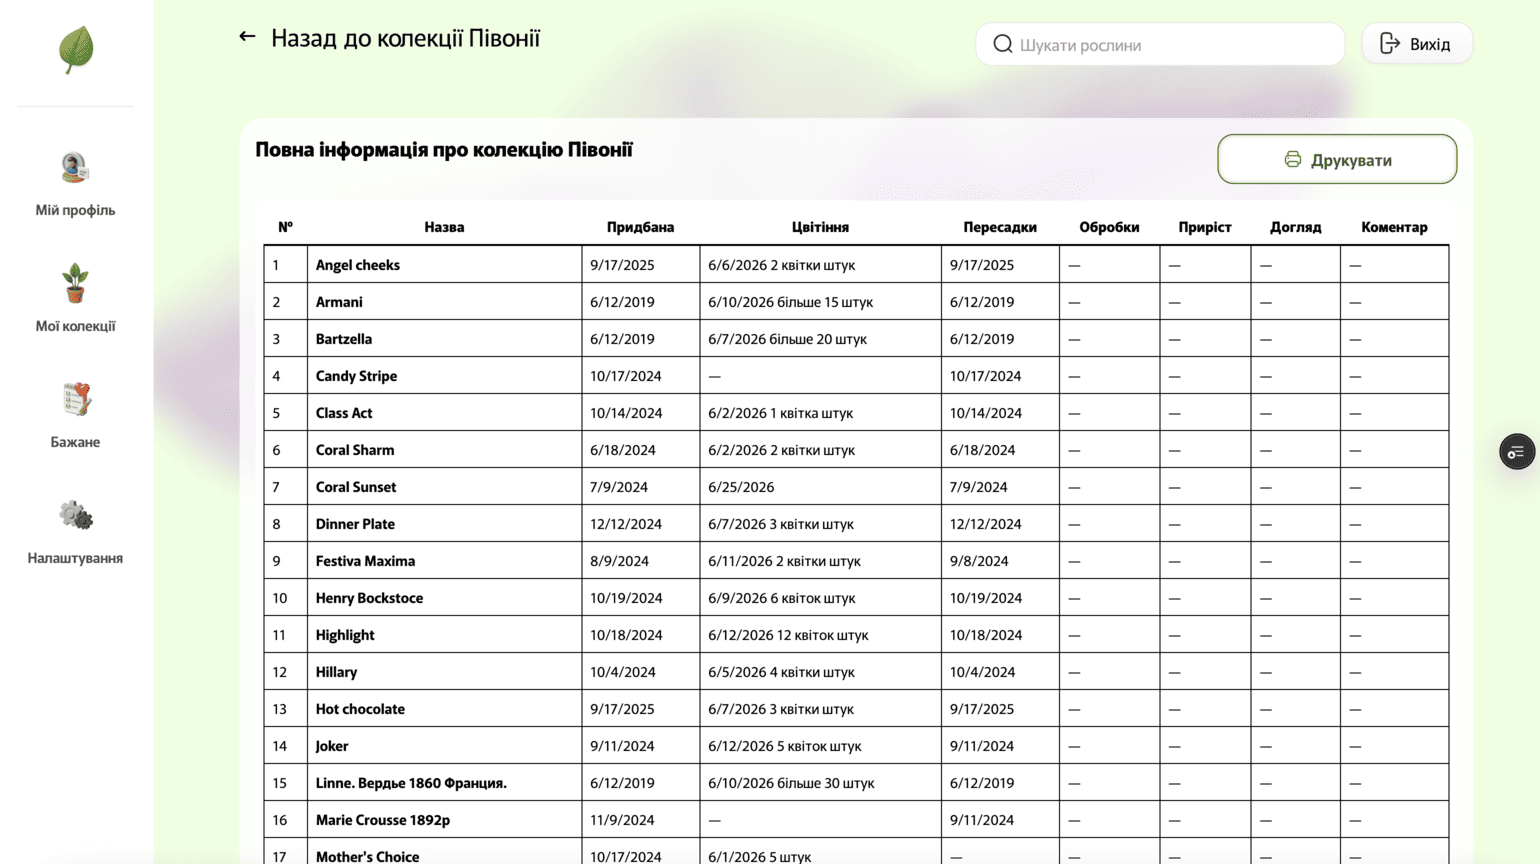Click the green leaf logo icon
The image size is (1540, 864).
tap(76, 49)
